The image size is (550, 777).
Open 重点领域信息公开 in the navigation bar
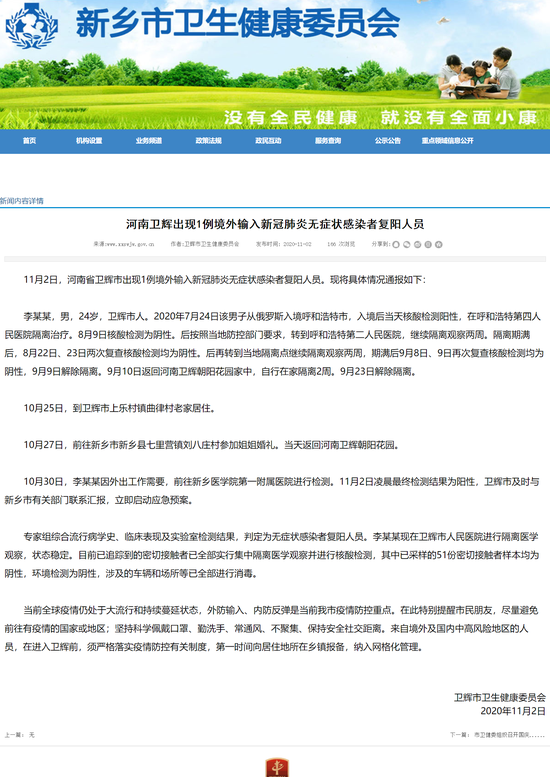click(447, 141)
